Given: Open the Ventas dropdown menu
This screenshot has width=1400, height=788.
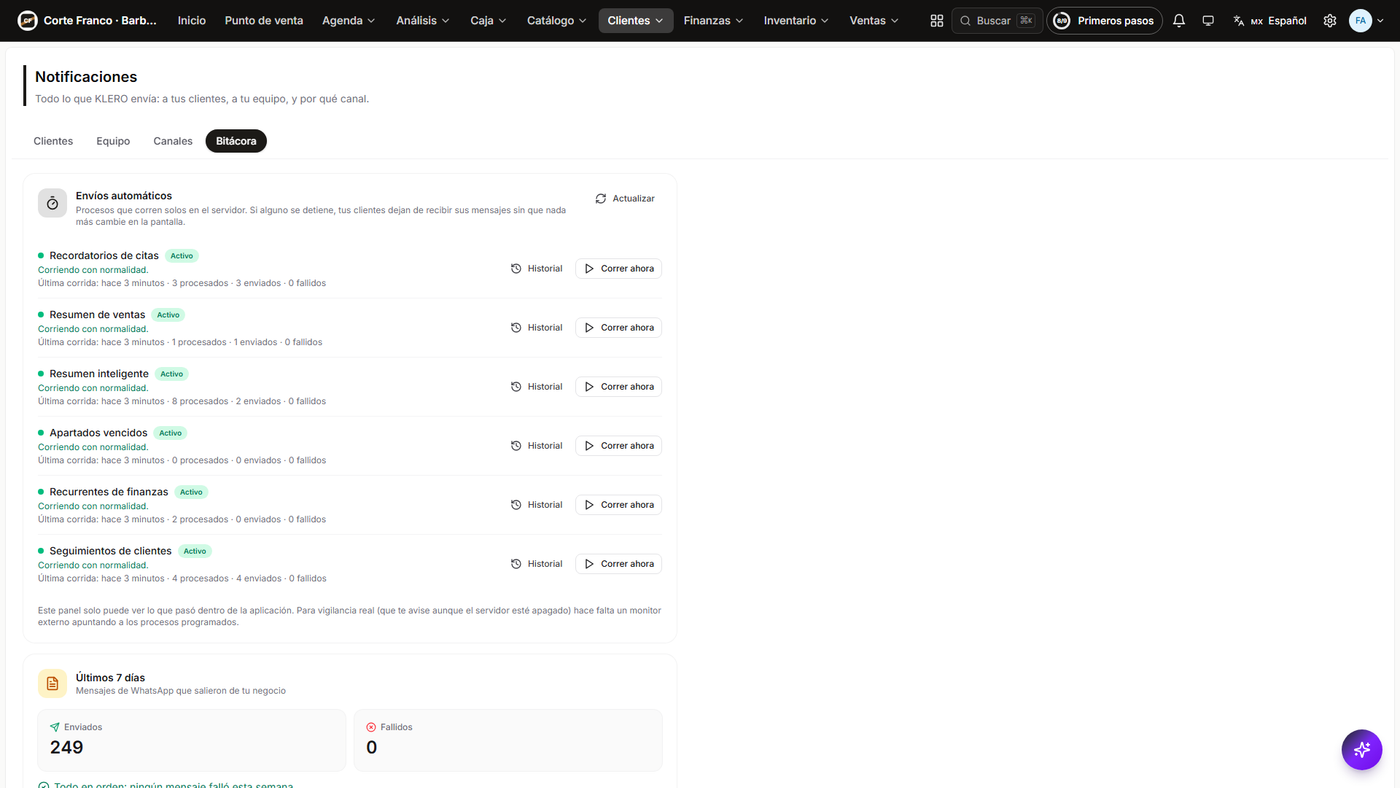Looking at the screenshot, I should (x=874, y=20).
